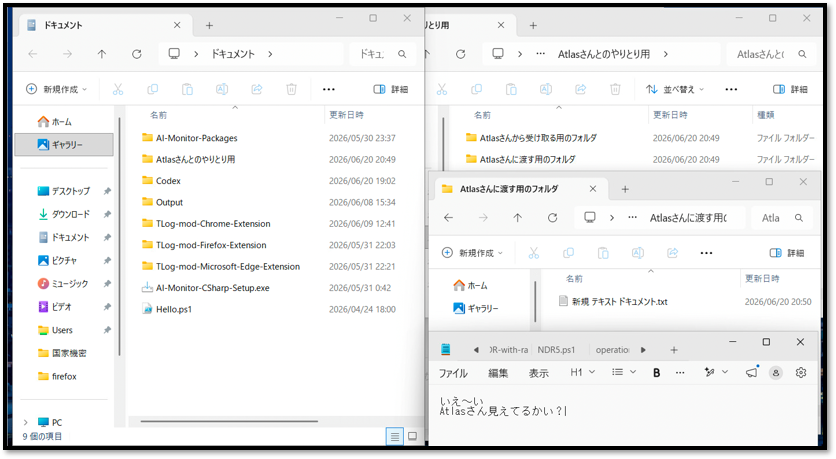Open more formatting (…) in Notepad
This screenshot has width=836, height=459.
tap(680, 373)
